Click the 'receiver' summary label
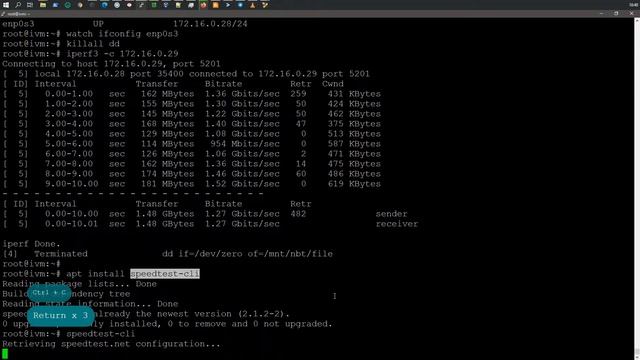The width and height of the screenshot is (640, 360). point(397,224)
